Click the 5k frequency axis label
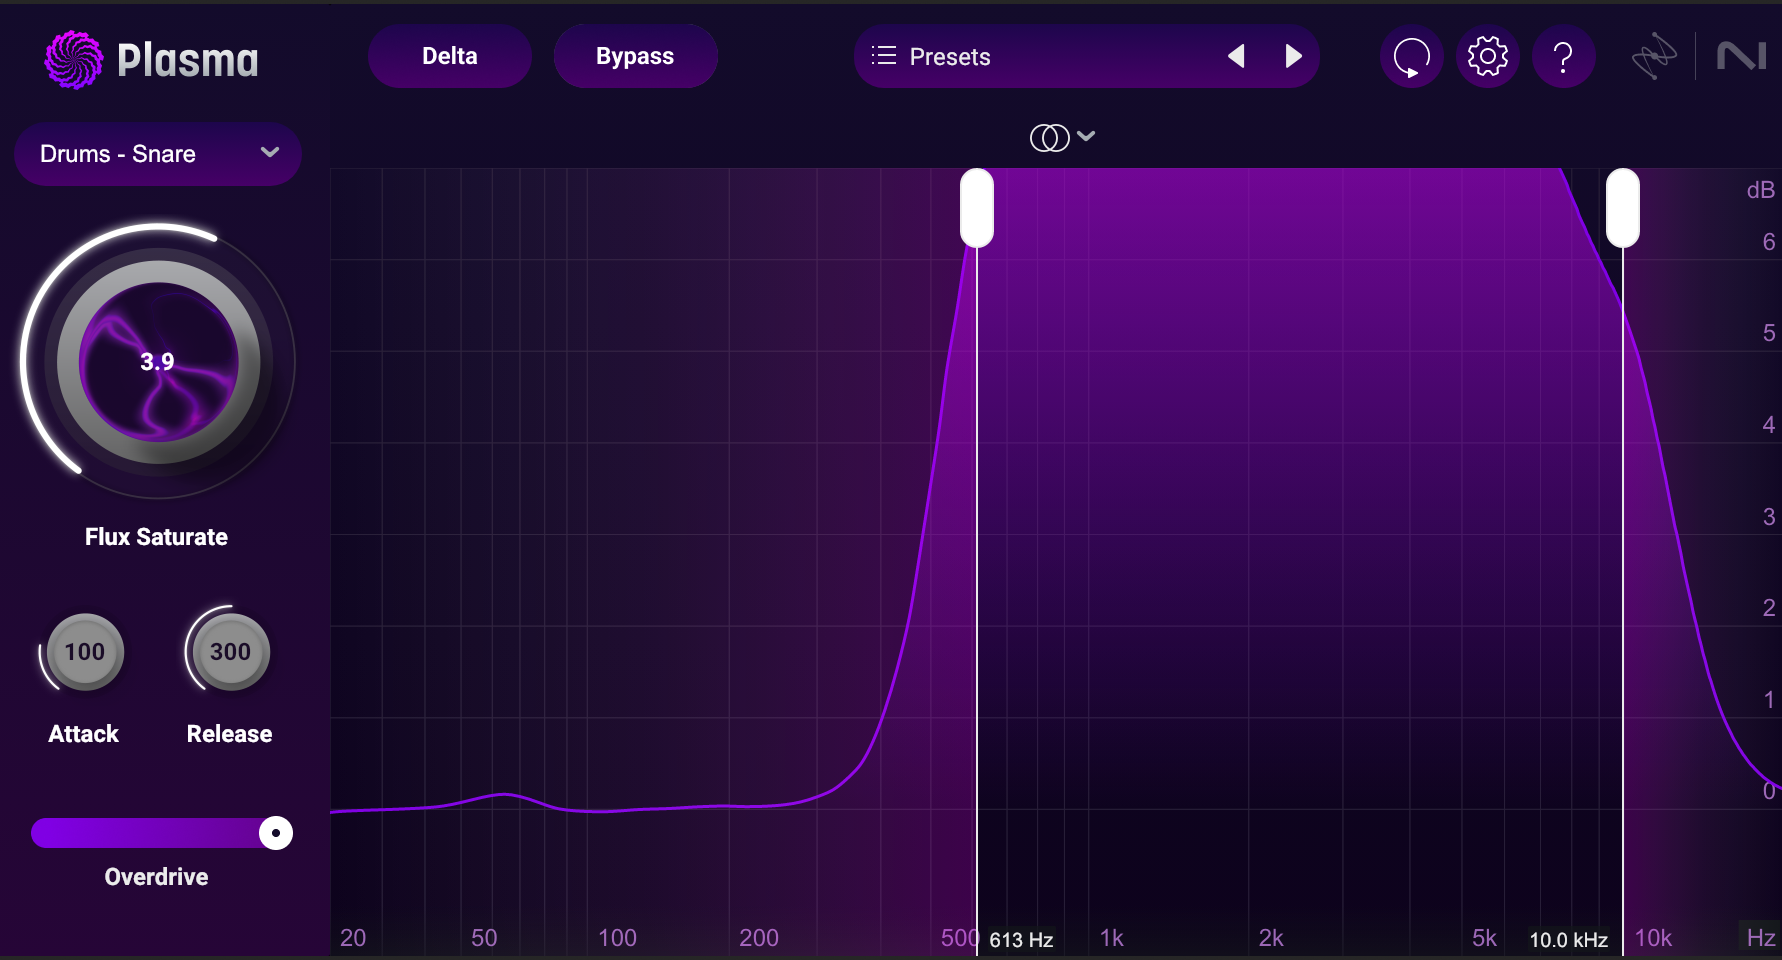Image resolution: width=1782 pixels, height=960 pixels. (1484, 938)
